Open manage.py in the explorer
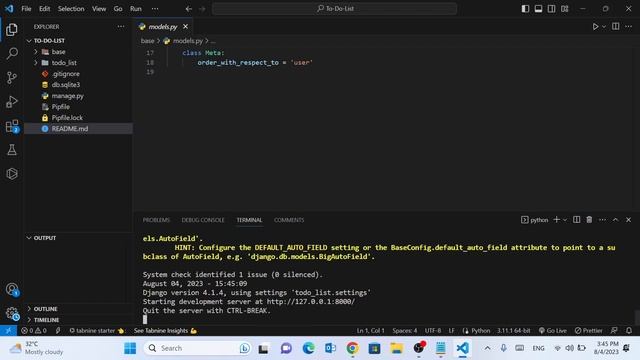Image resolution: width=640 pixels, height=360 pixels. [67, 96]
